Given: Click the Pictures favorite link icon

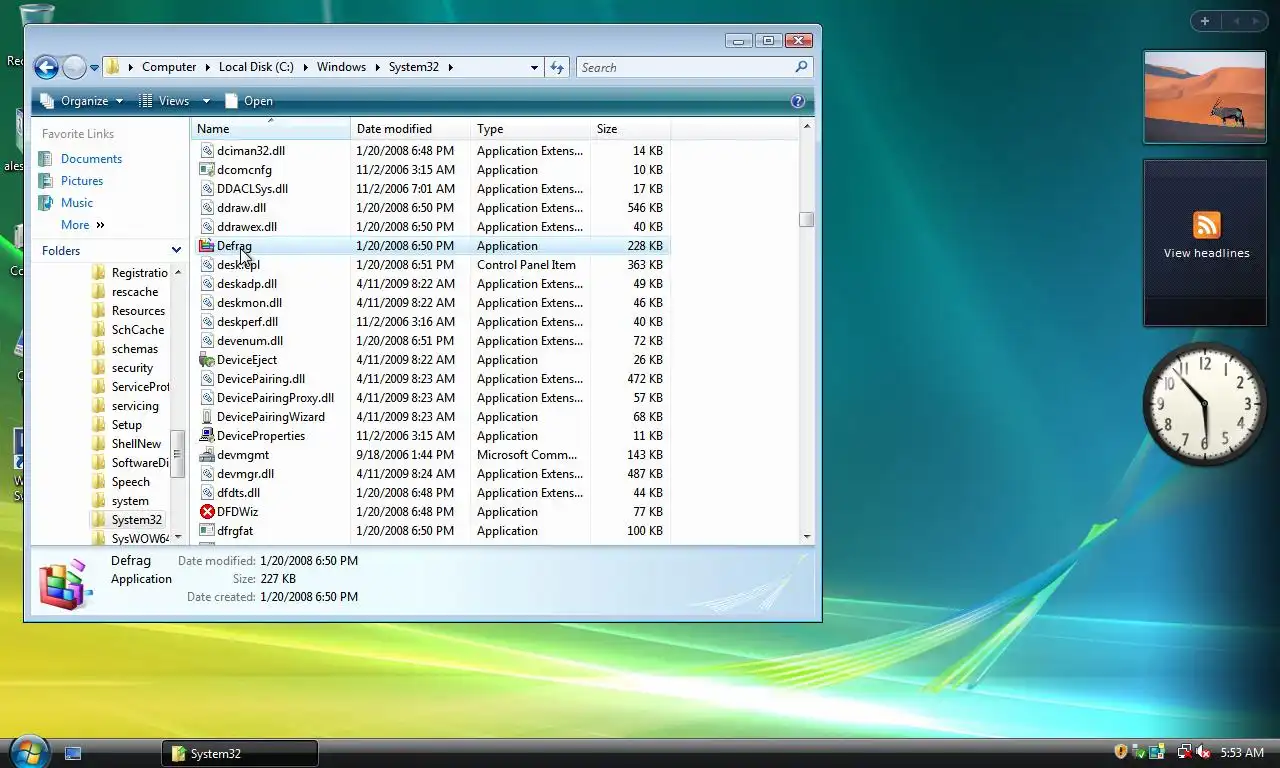Looking at the screenshot, I should tap(45, 181).
